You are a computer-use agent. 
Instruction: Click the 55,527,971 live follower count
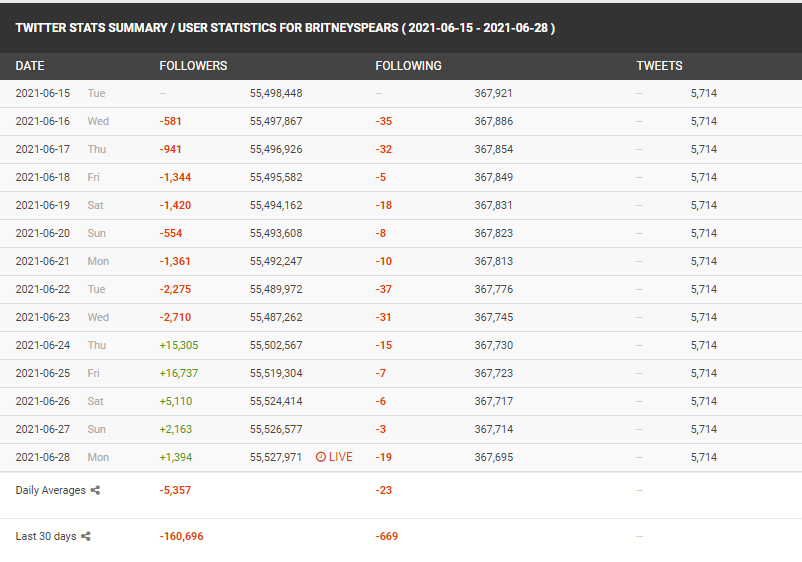tap(276, 457)
